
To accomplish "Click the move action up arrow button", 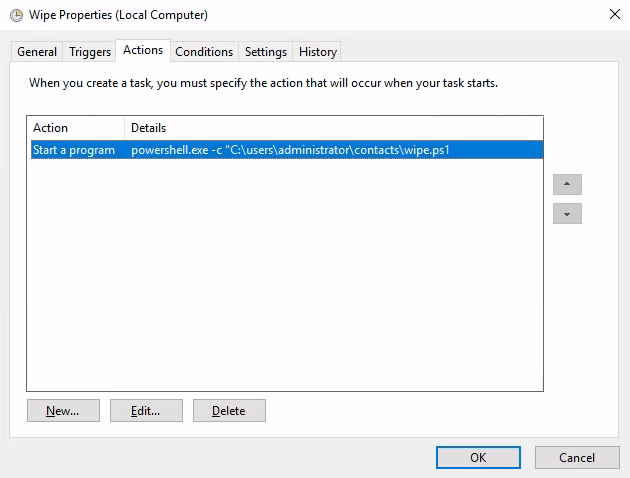I will tap(567, 184).
